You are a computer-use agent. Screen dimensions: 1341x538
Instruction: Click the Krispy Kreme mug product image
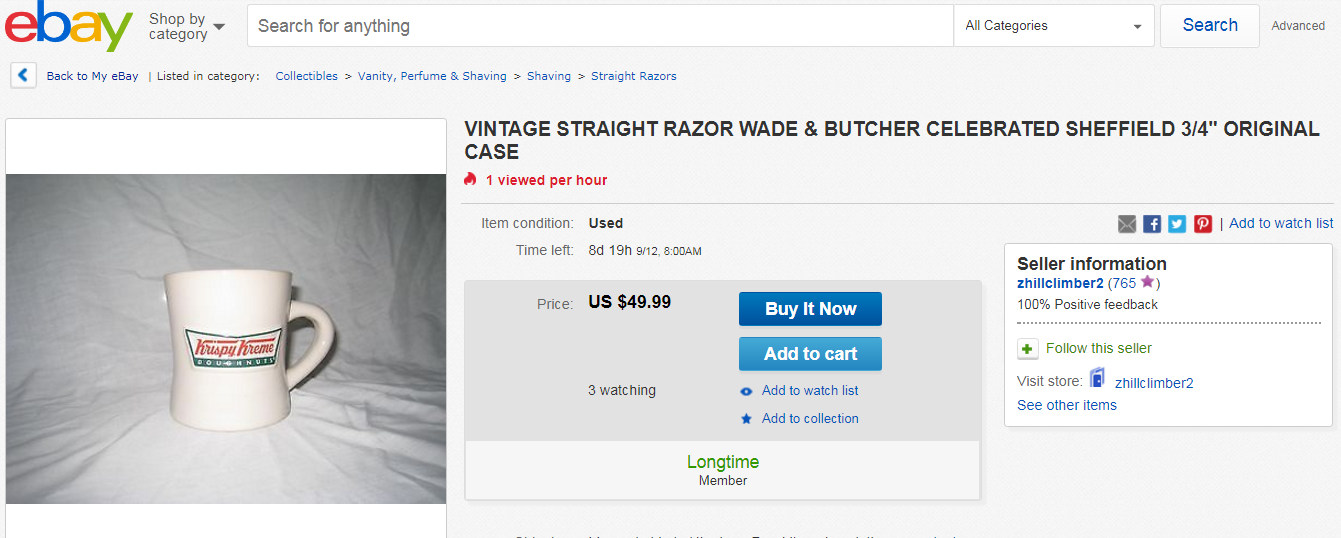tap(226, 338)
